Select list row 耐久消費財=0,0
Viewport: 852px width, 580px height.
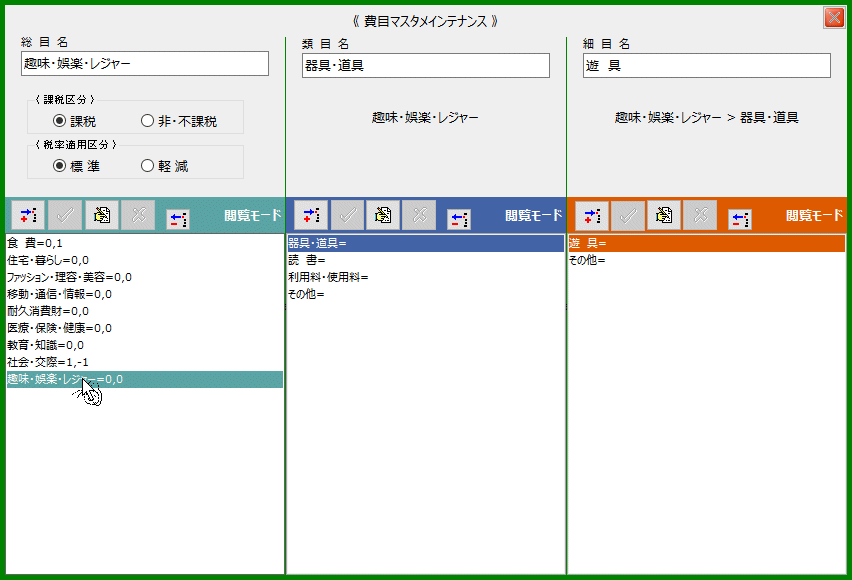(x=145, y=311)
